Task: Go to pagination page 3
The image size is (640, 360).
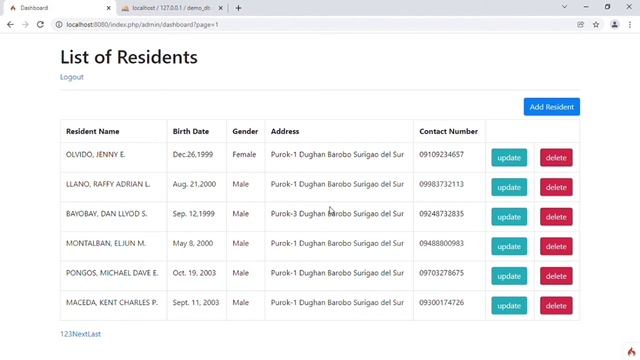Action: click(70, 334)
